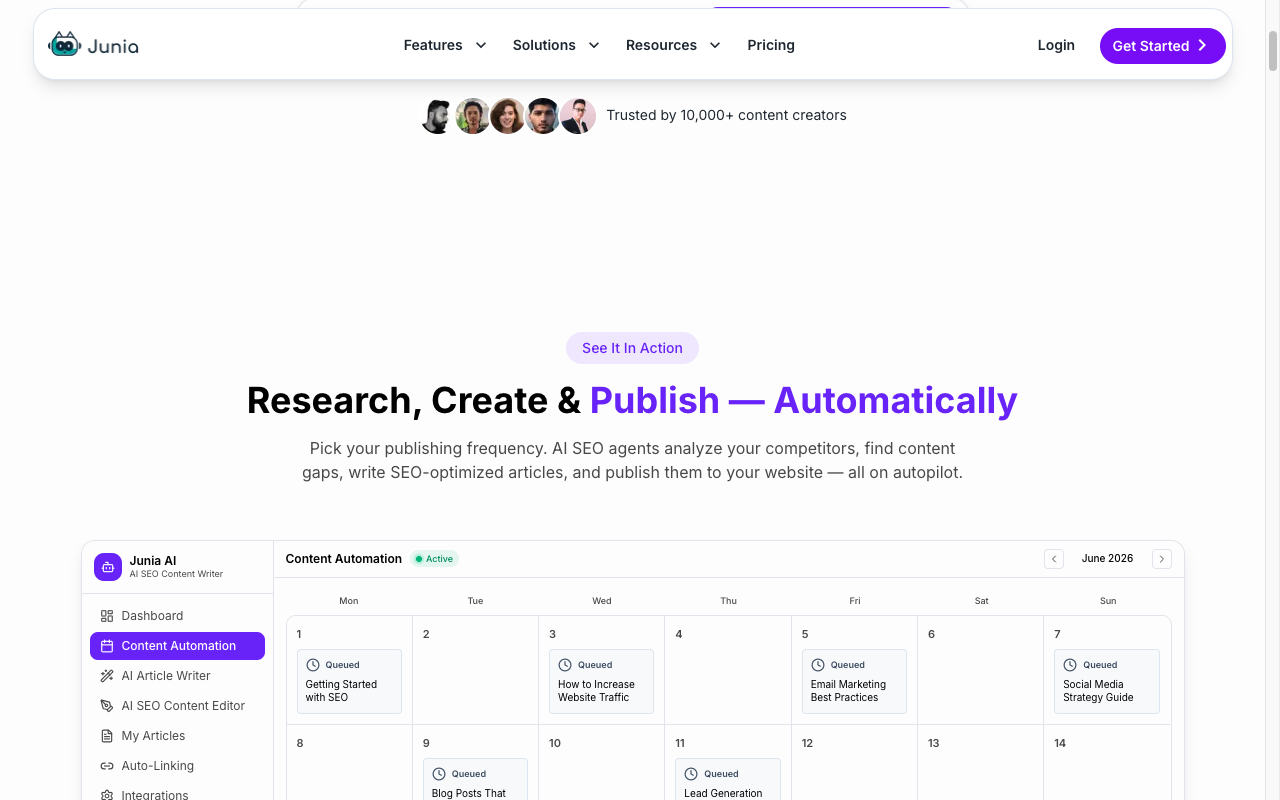Click the Junia cat logo icon
The height and width of the screenshot is (800, 1280).
click(64, 44)
